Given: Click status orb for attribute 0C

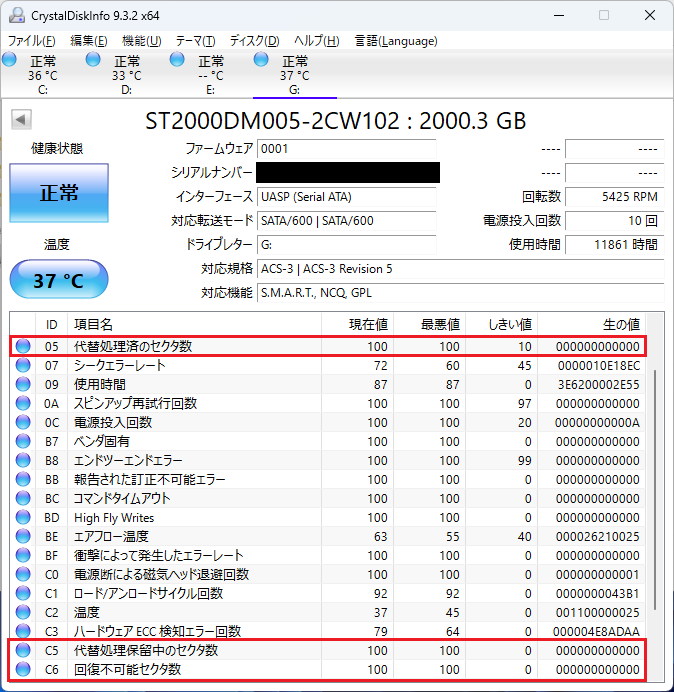Looking at the screenshot, I should click(x=23, y=422).
